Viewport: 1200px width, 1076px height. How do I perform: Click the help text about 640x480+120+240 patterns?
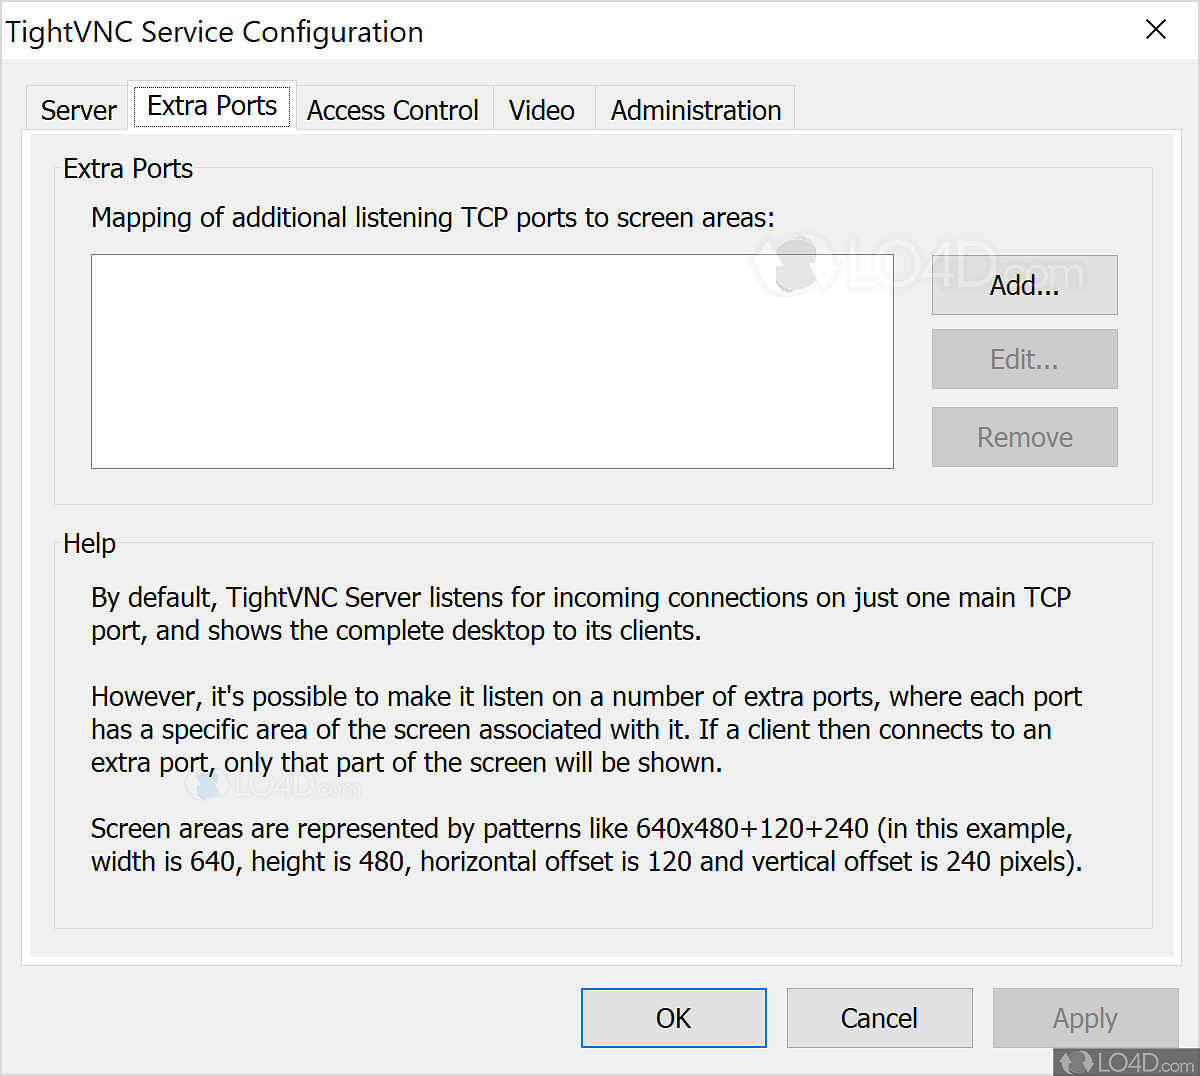click(x=586, y=845)
